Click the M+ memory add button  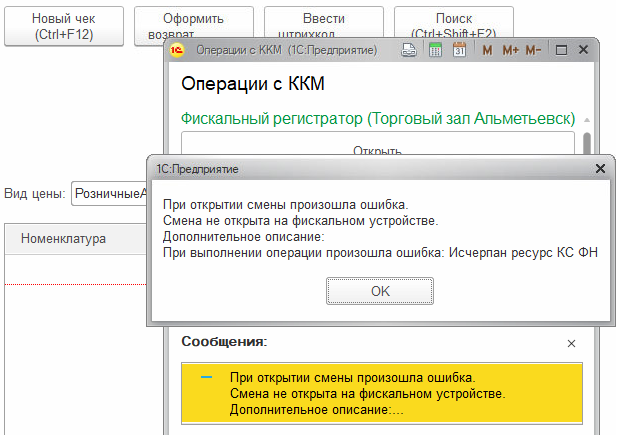pos(510,50)
